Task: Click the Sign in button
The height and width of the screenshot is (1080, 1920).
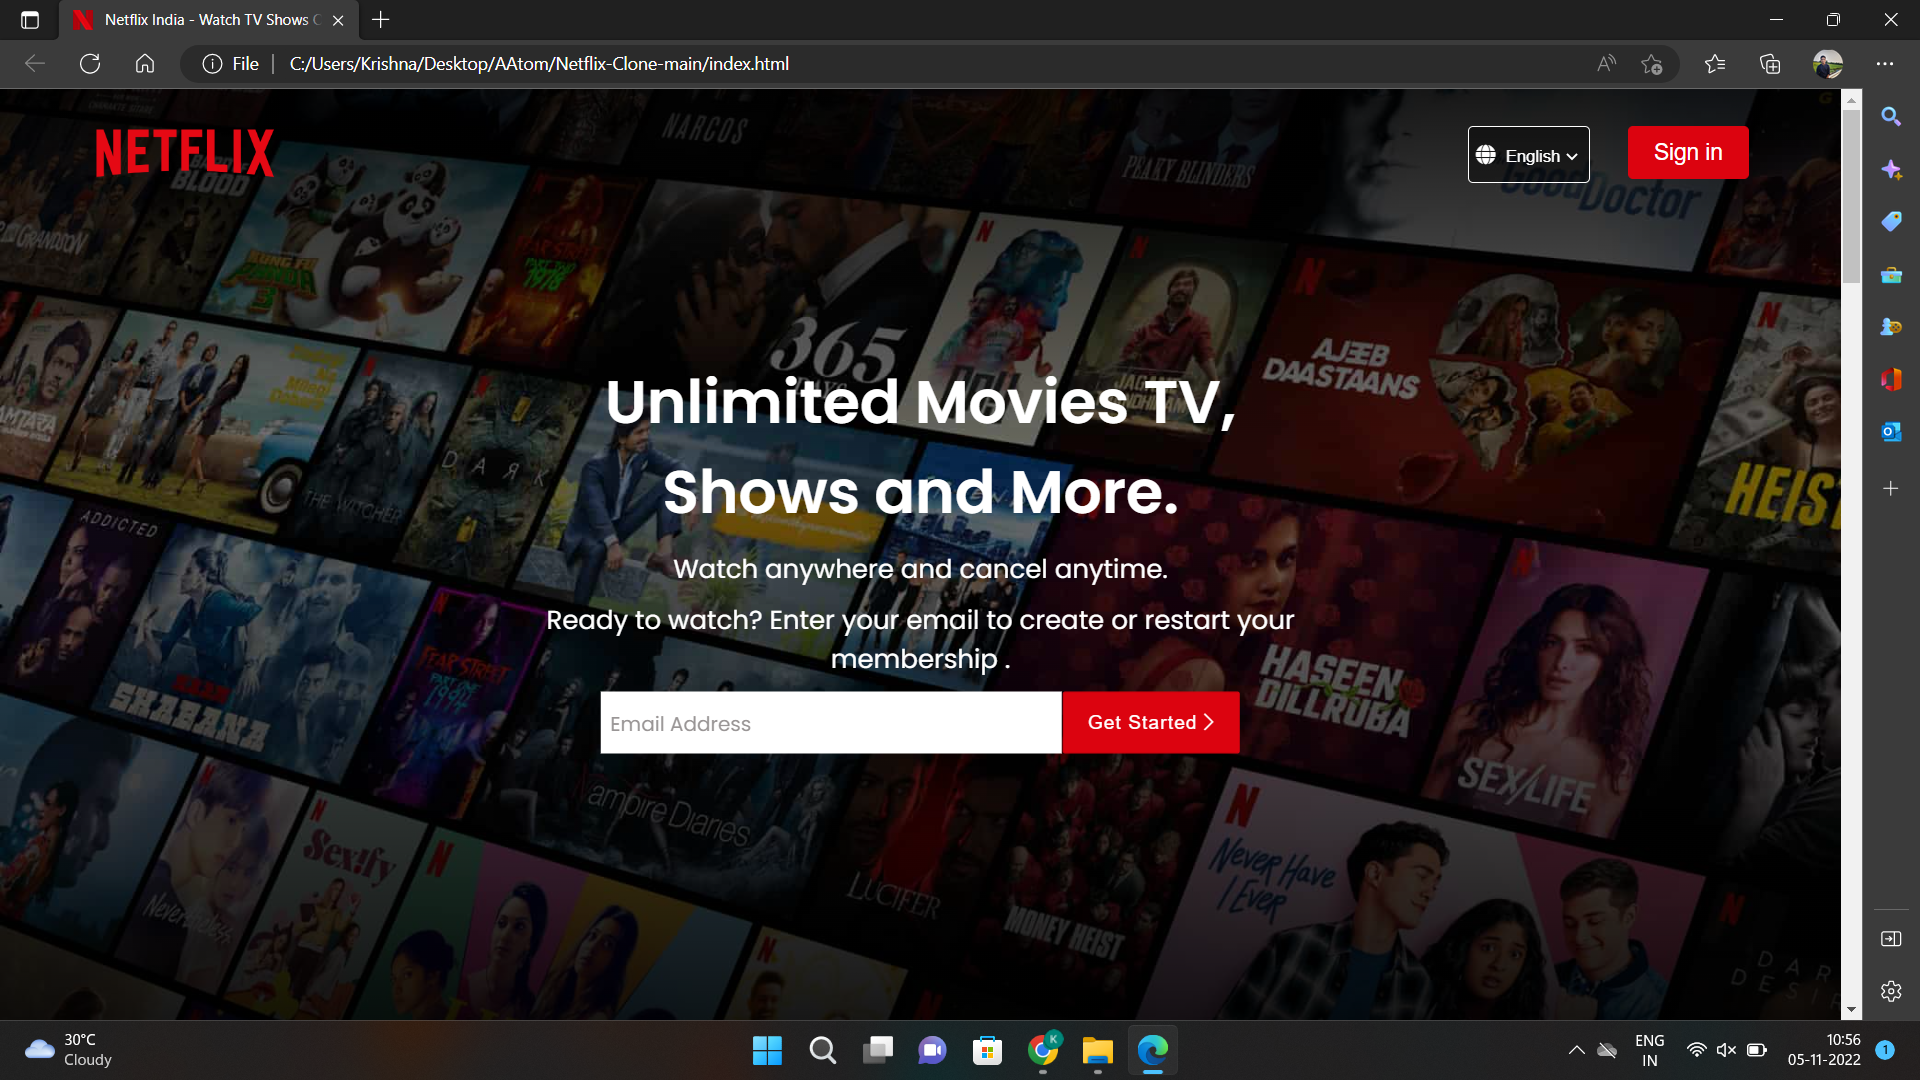Action: [x=1688, y=152]
